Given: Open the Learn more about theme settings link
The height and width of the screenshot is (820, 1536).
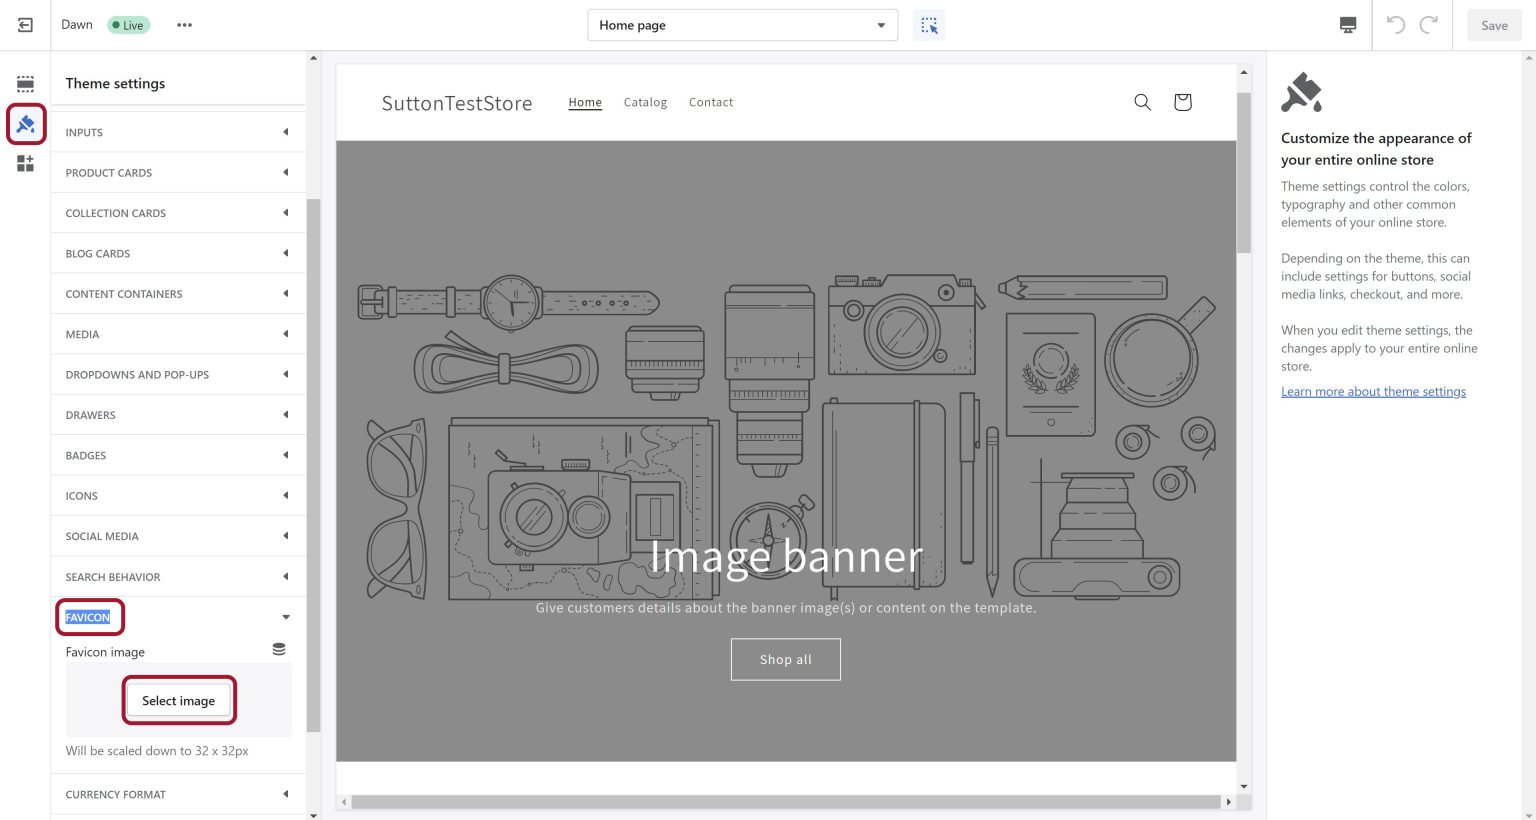Looking at the screenshot, I should (1373, 391).
